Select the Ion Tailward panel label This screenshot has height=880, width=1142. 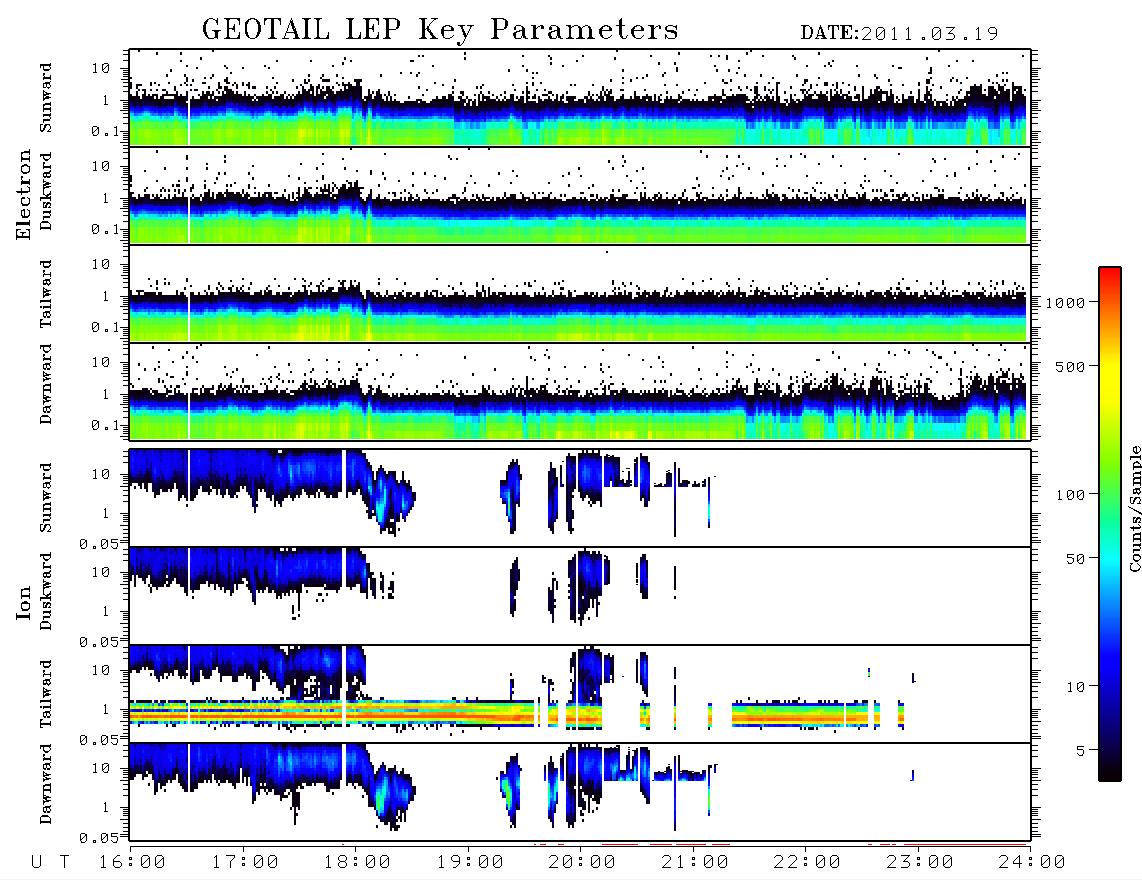(x=46, y=694)
